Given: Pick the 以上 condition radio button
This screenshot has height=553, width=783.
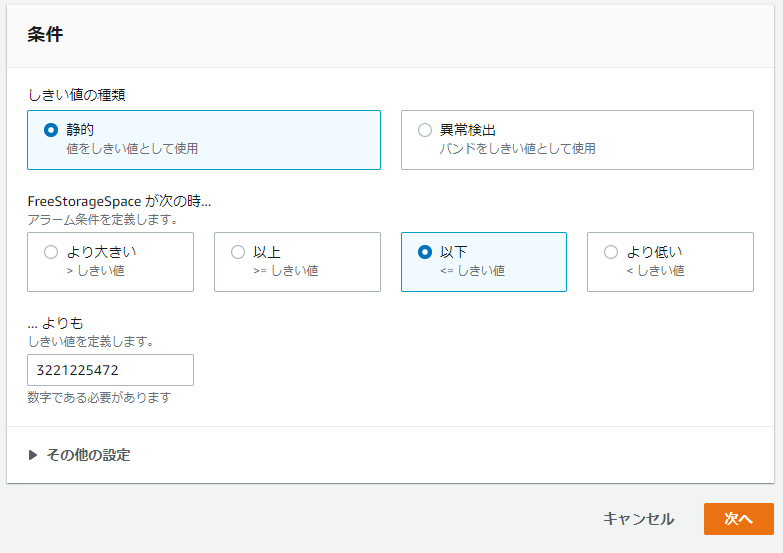Looking at the screenshot, I should (x=238, y=252).
